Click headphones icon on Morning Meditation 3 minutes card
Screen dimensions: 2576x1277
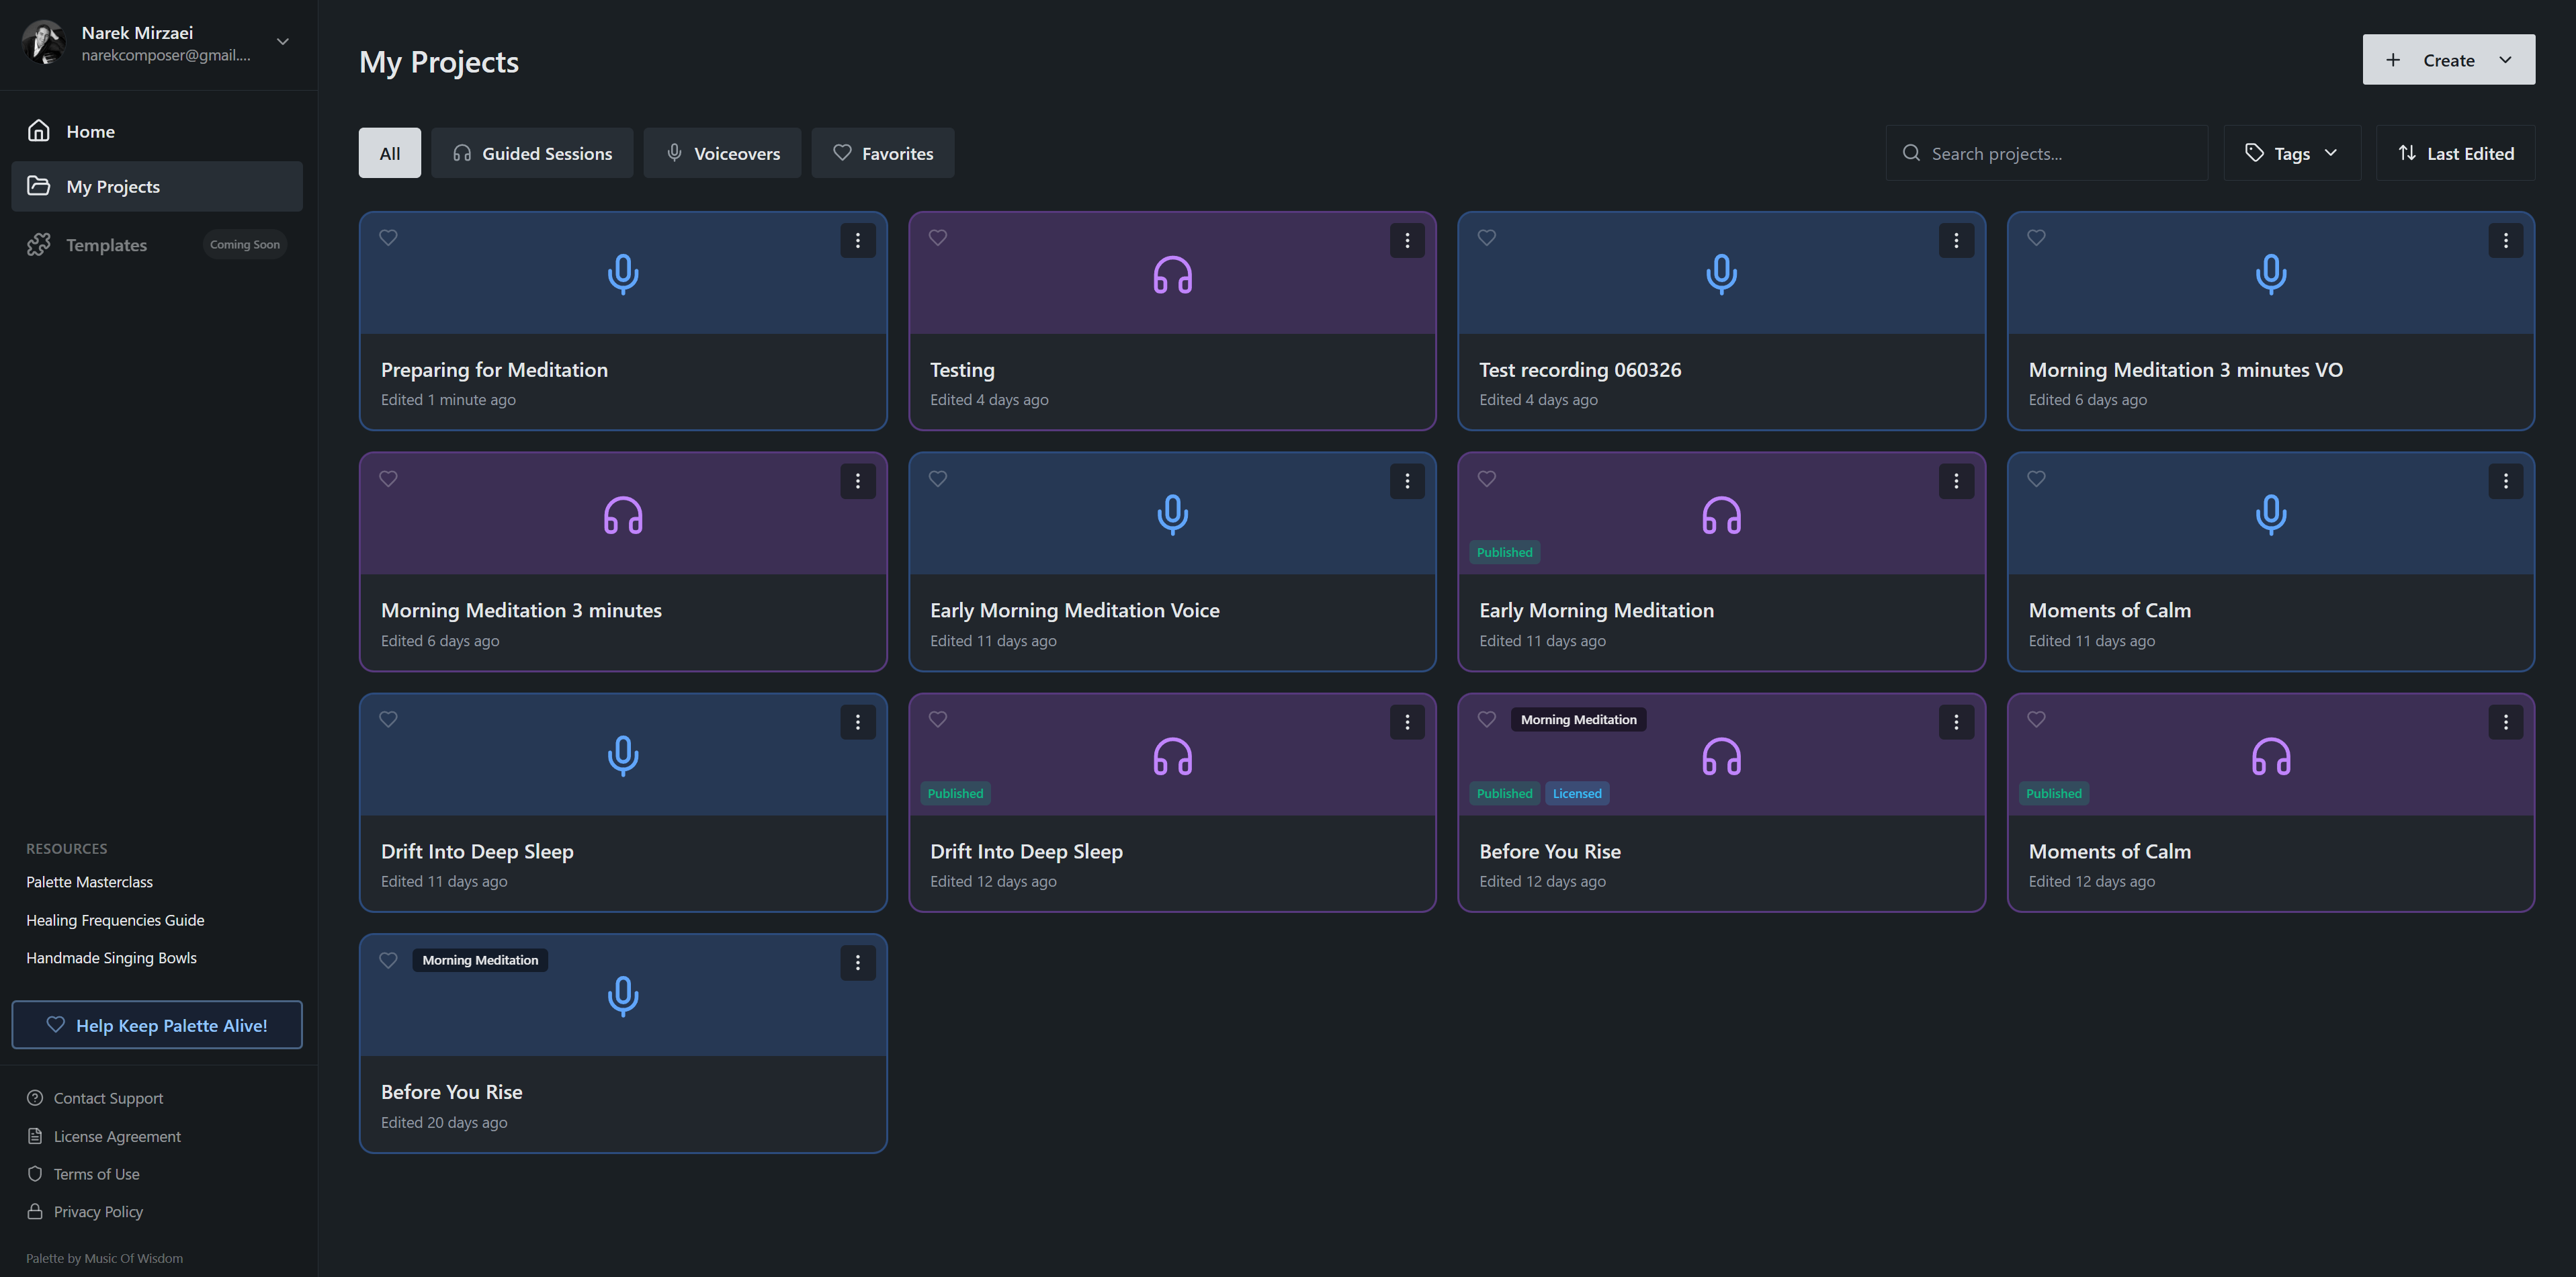pyautogui.click(x=623, y=515)
